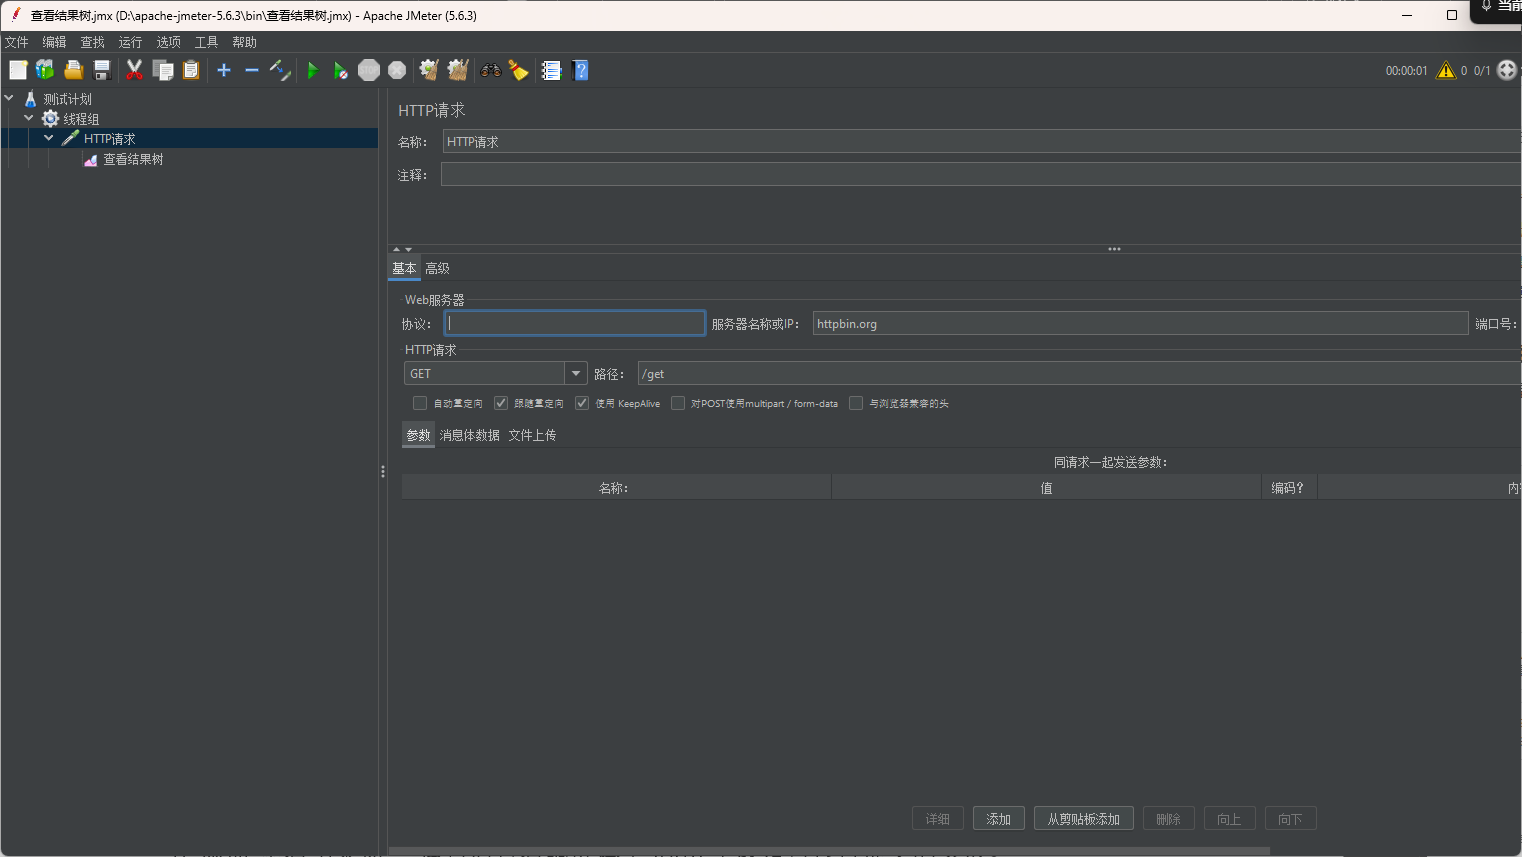Click the Clear All double broom icon
The width and height of the screenshot is (1522, 857).
(458, 70)
